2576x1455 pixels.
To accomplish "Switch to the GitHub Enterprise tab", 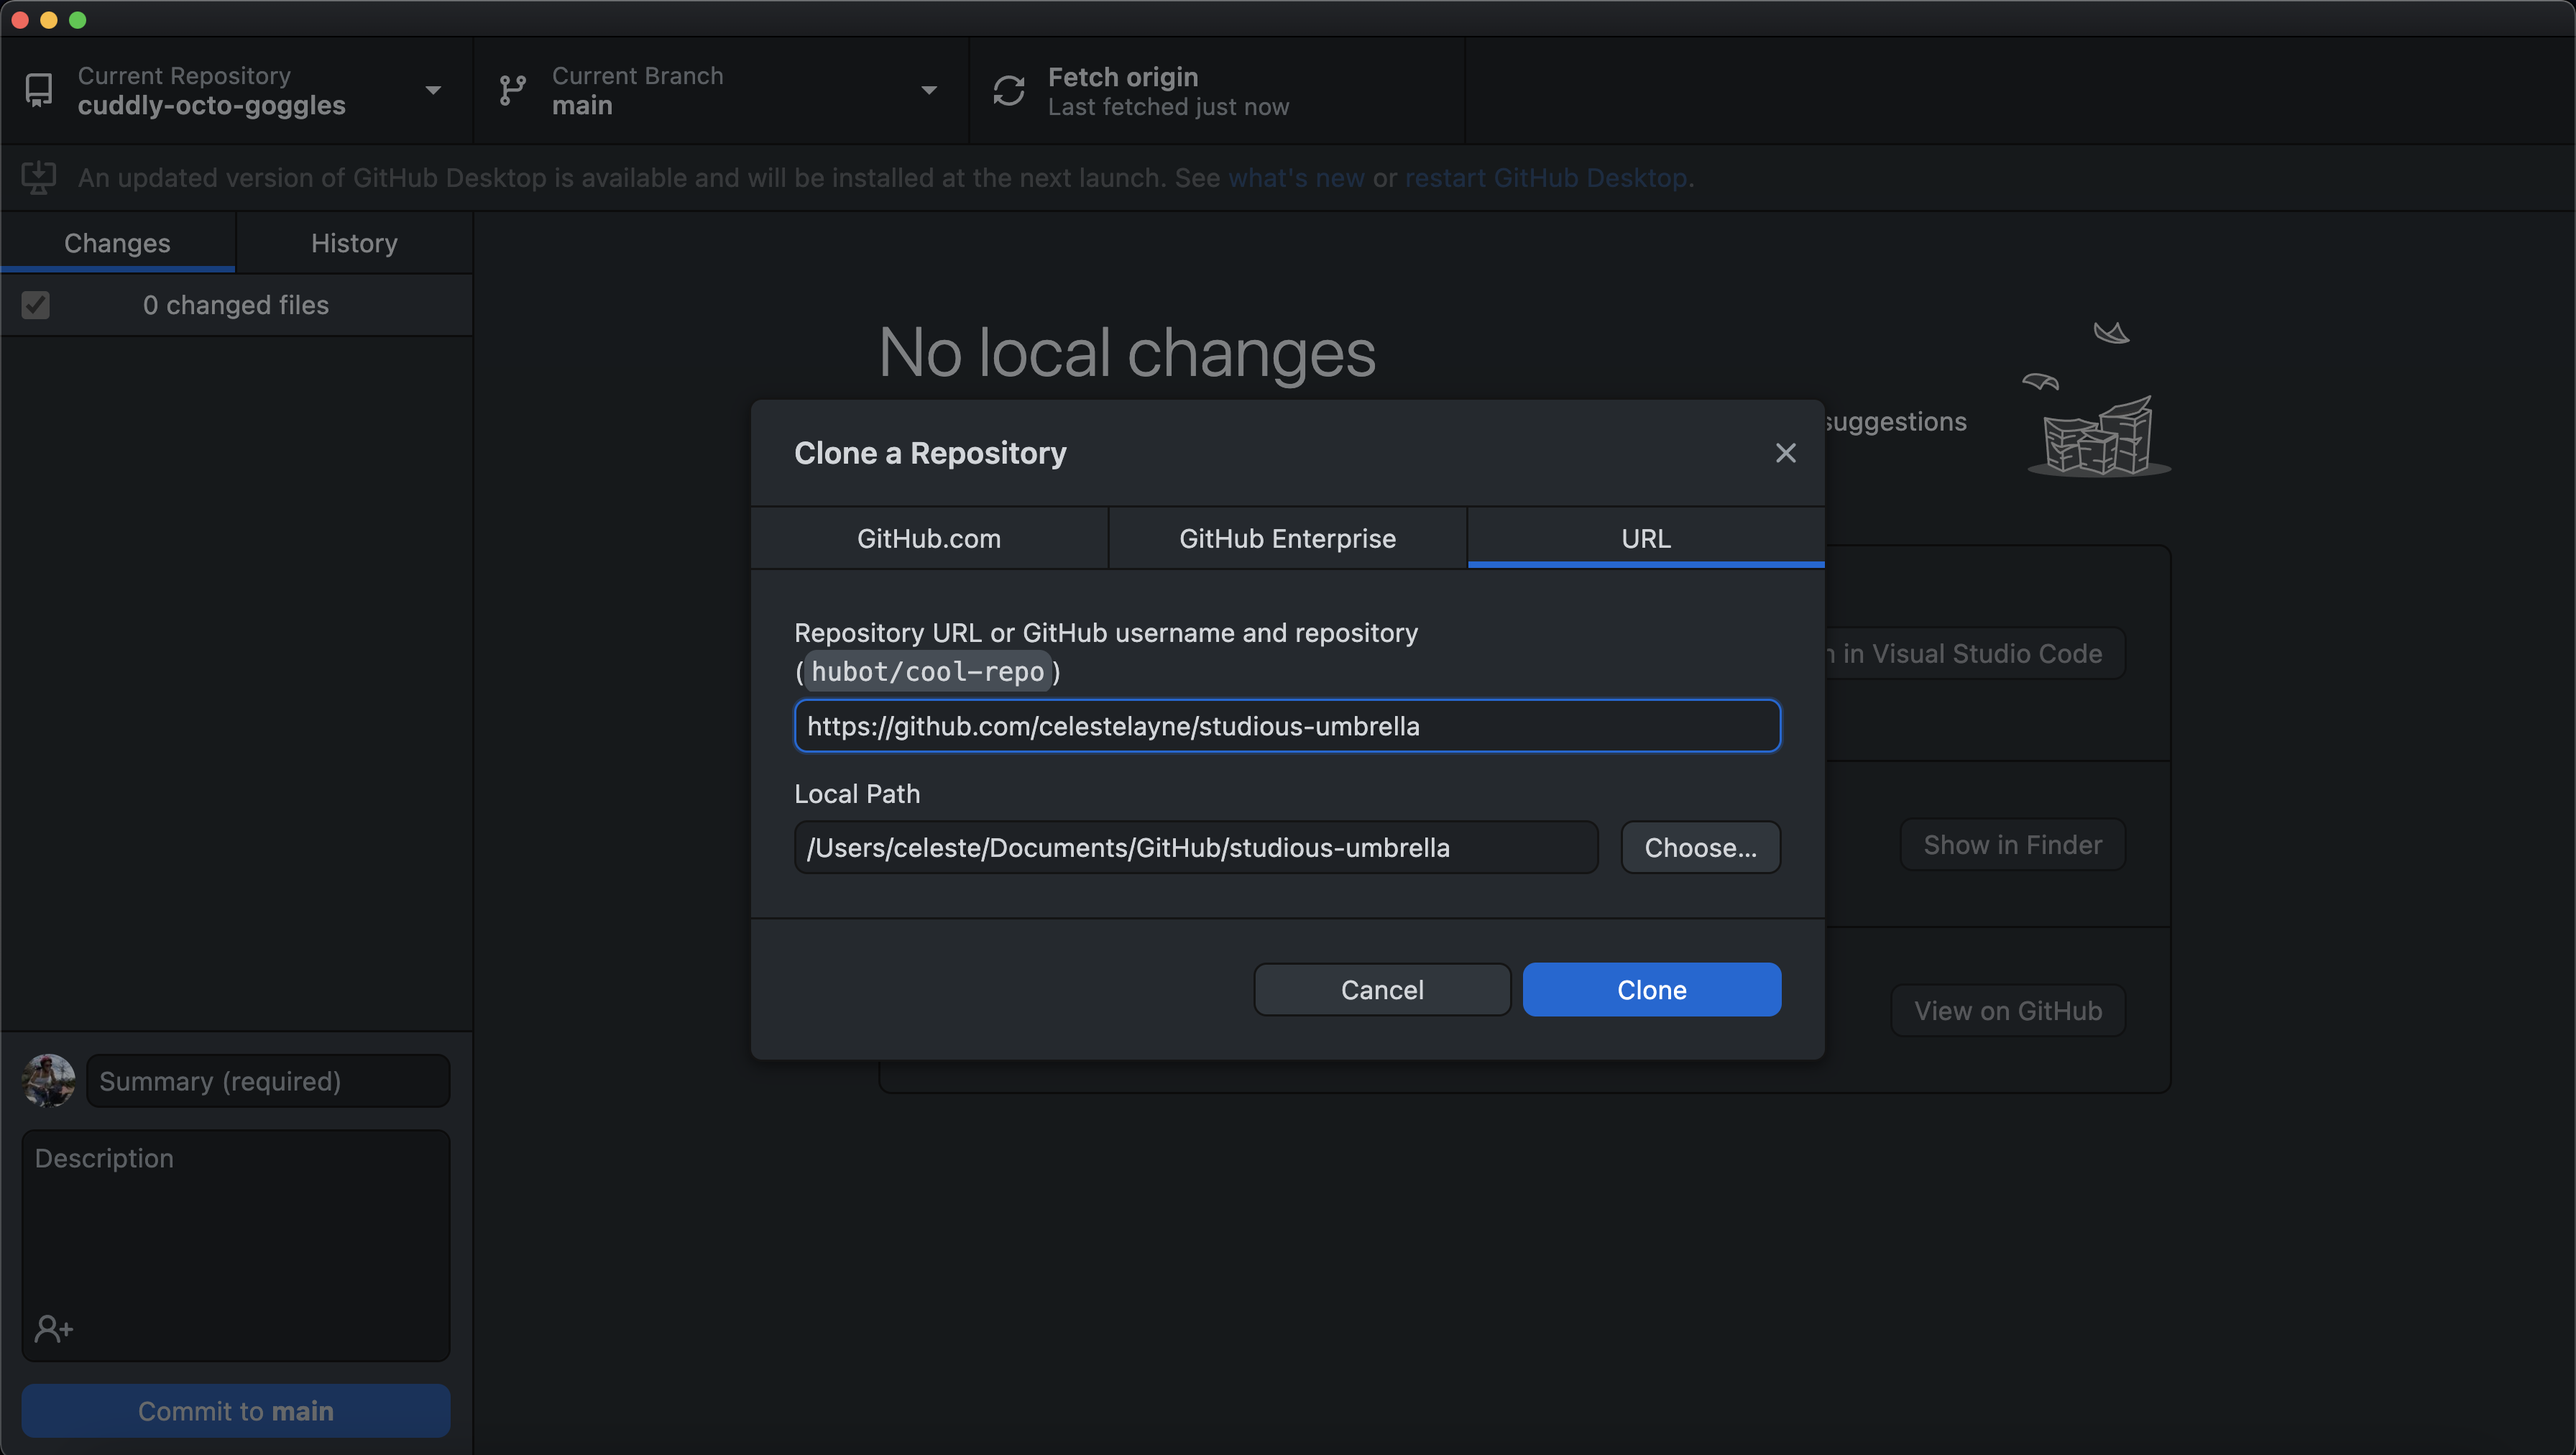I will [1287, 538].
